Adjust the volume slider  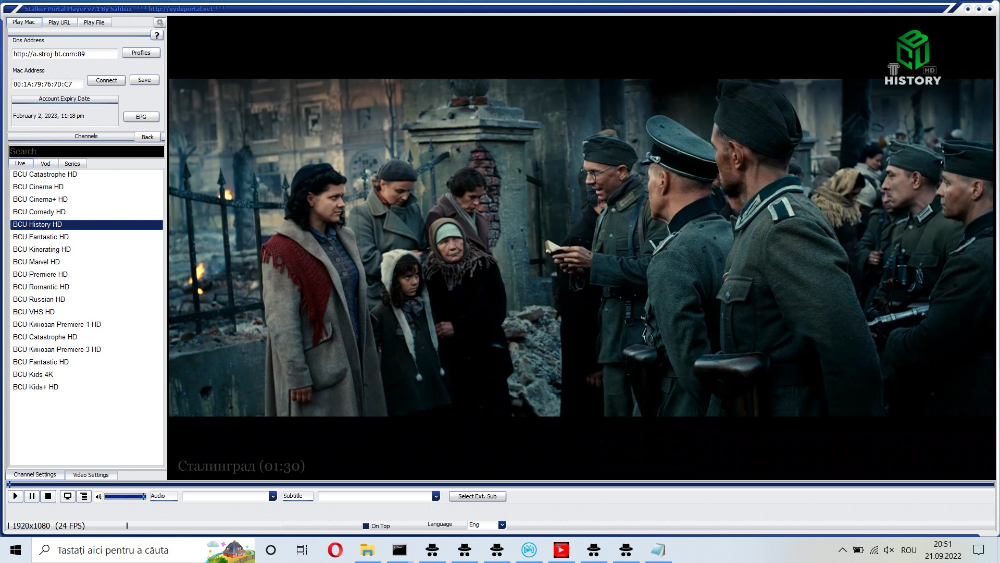tap(125, 496)
